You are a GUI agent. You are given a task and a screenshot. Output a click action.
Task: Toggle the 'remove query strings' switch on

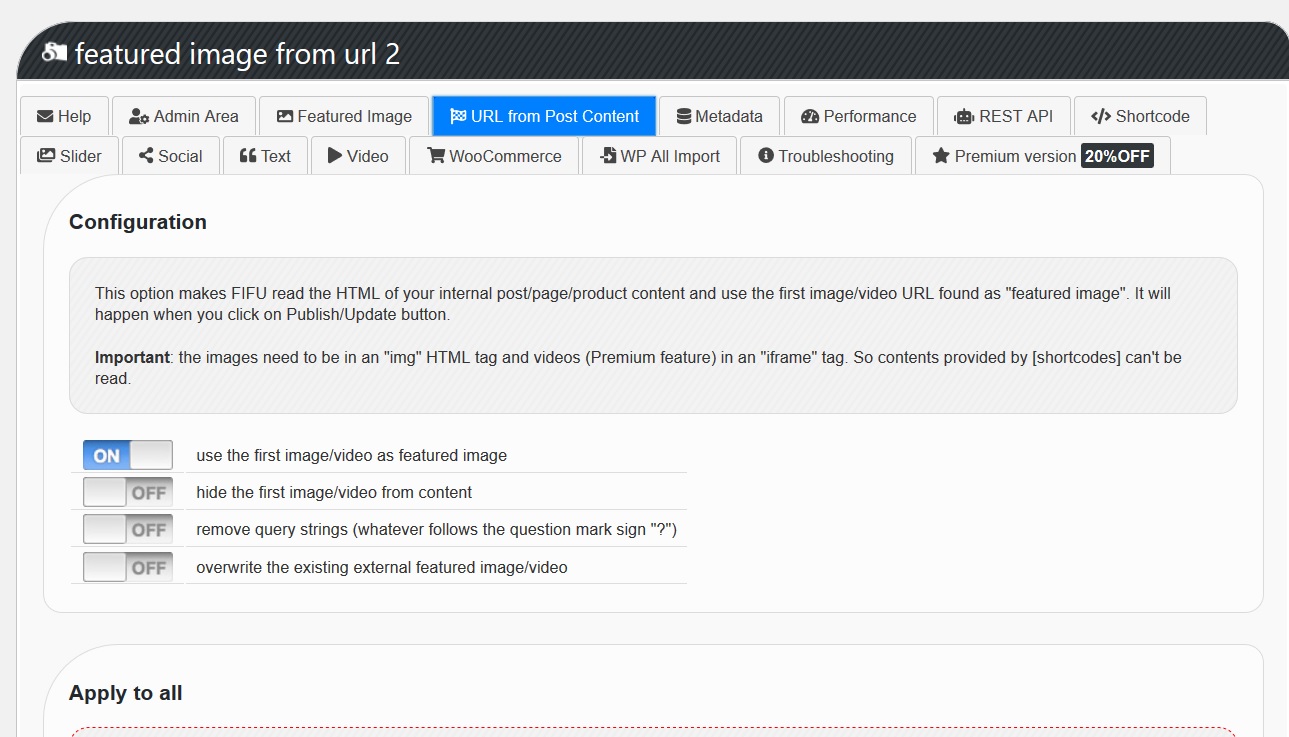128,529
